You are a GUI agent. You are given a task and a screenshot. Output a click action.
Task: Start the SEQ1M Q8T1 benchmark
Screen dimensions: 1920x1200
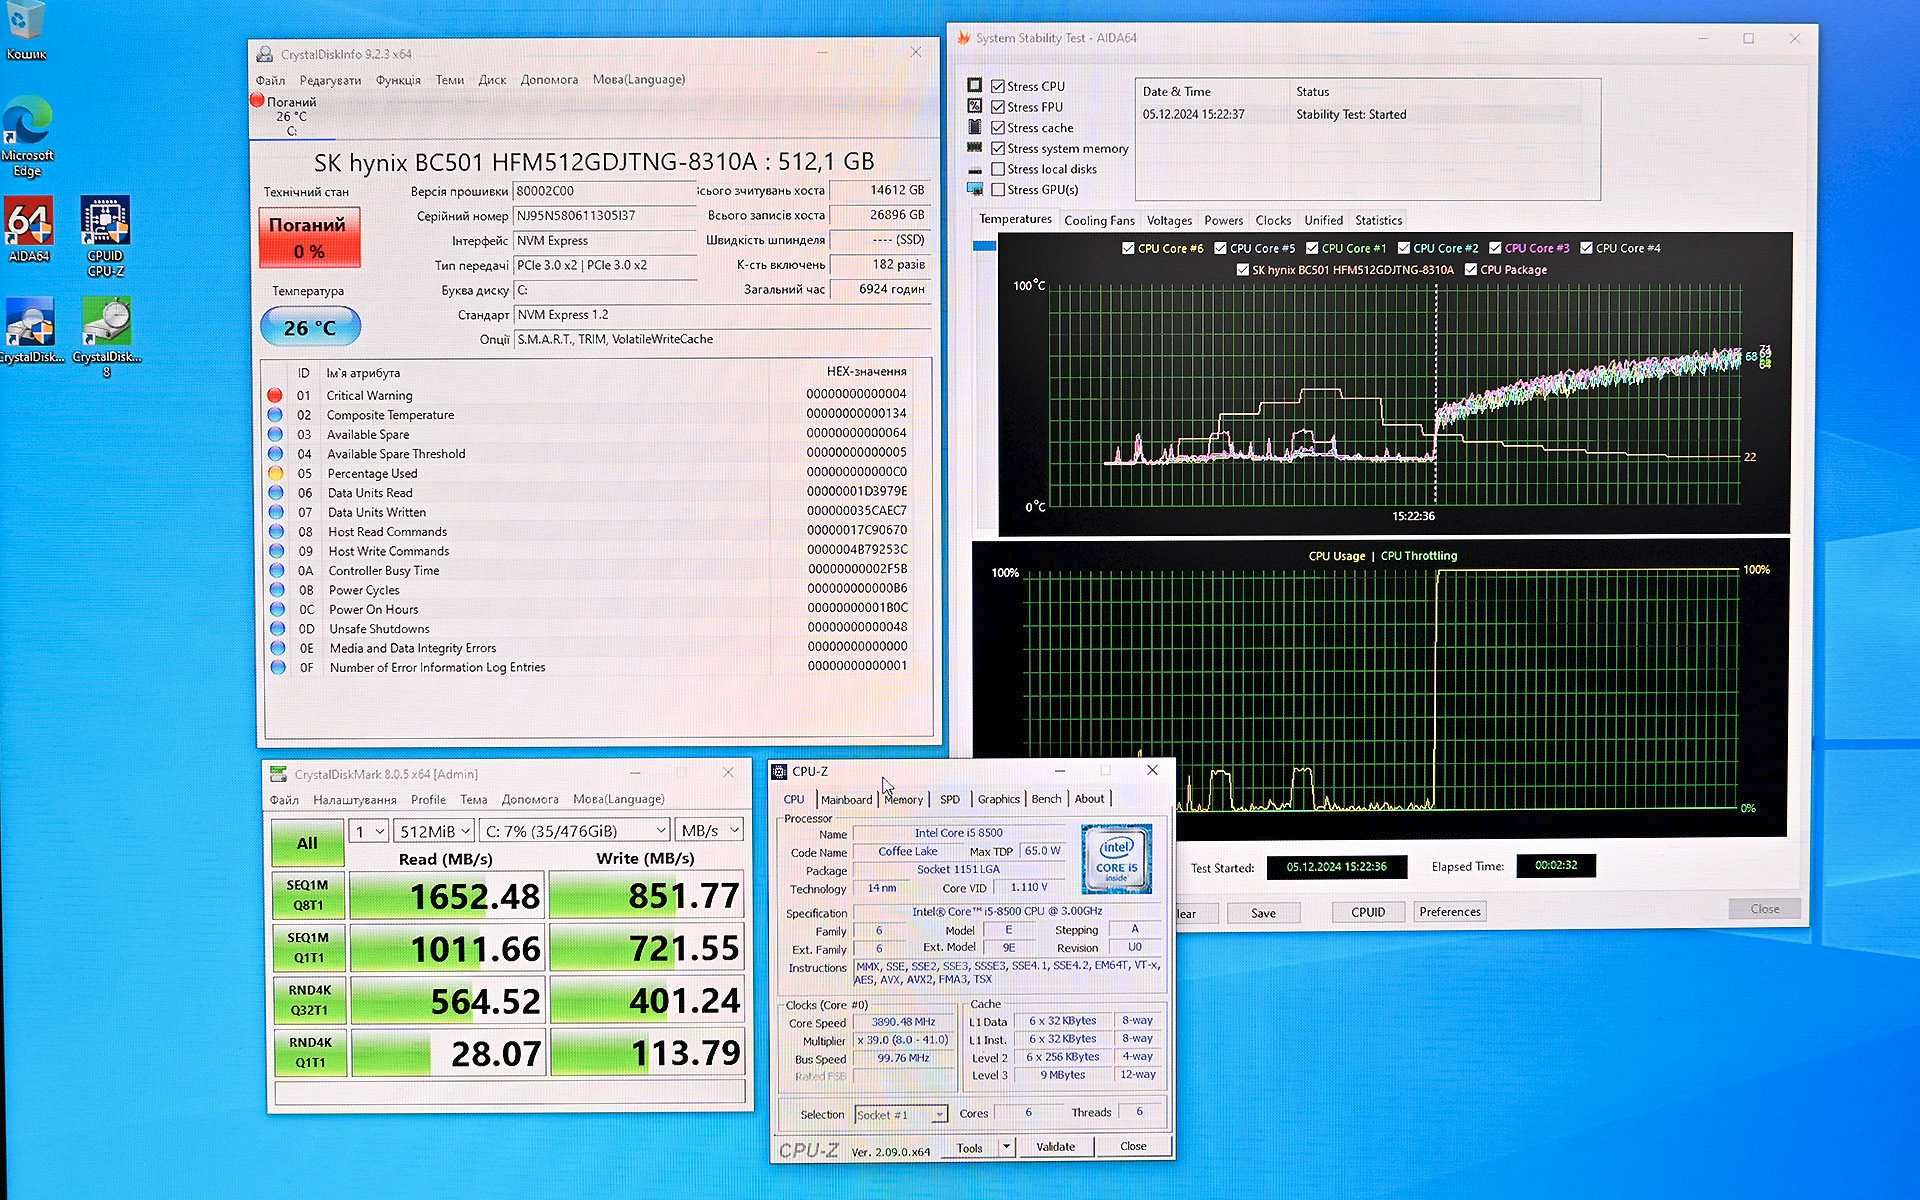(x=308, y=895)
